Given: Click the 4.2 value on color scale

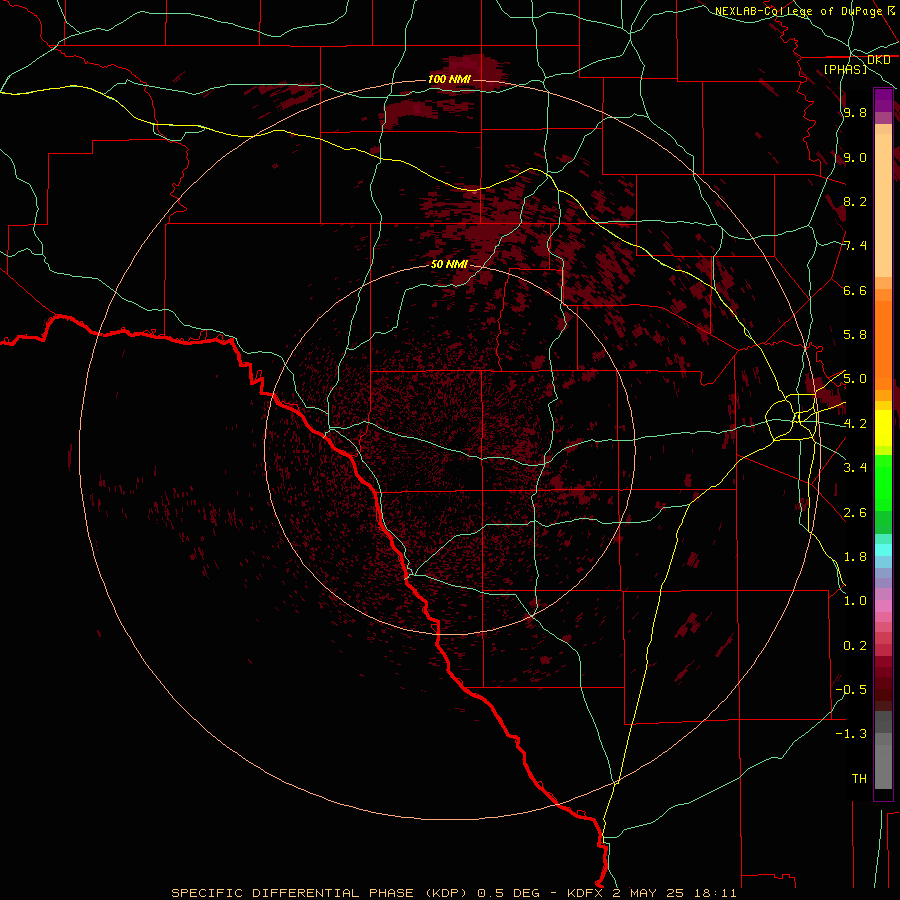Looking at the screenshot, I should click(x=855, y=424).
